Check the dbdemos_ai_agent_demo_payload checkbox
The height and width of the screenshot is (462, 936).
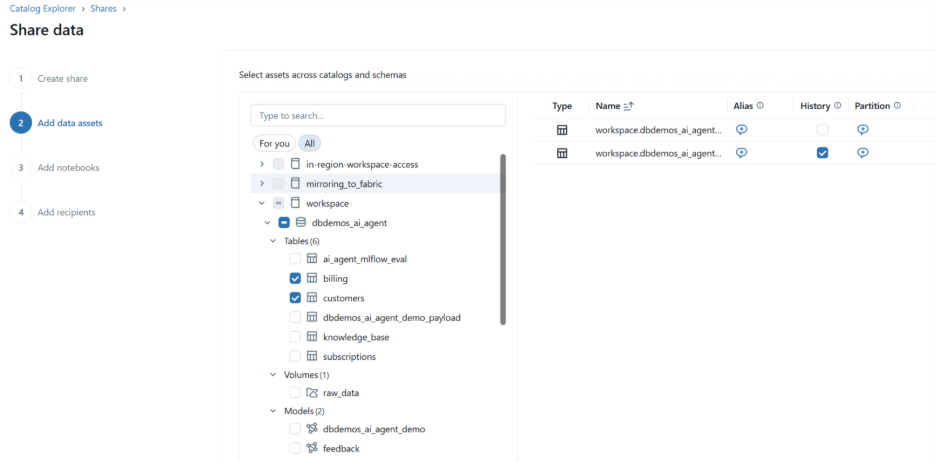[295, 318]
